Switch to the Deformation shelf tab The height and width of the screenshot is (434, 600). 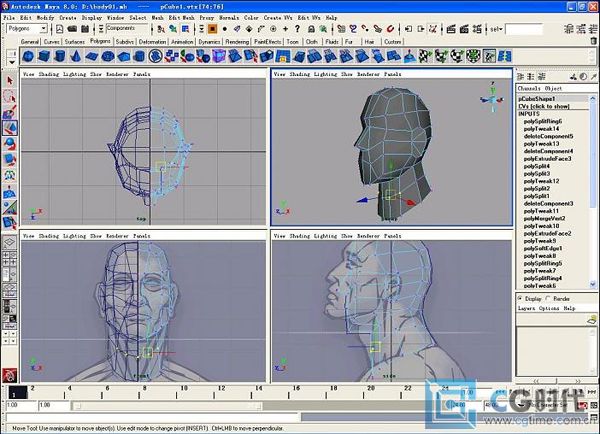[152, 41]
